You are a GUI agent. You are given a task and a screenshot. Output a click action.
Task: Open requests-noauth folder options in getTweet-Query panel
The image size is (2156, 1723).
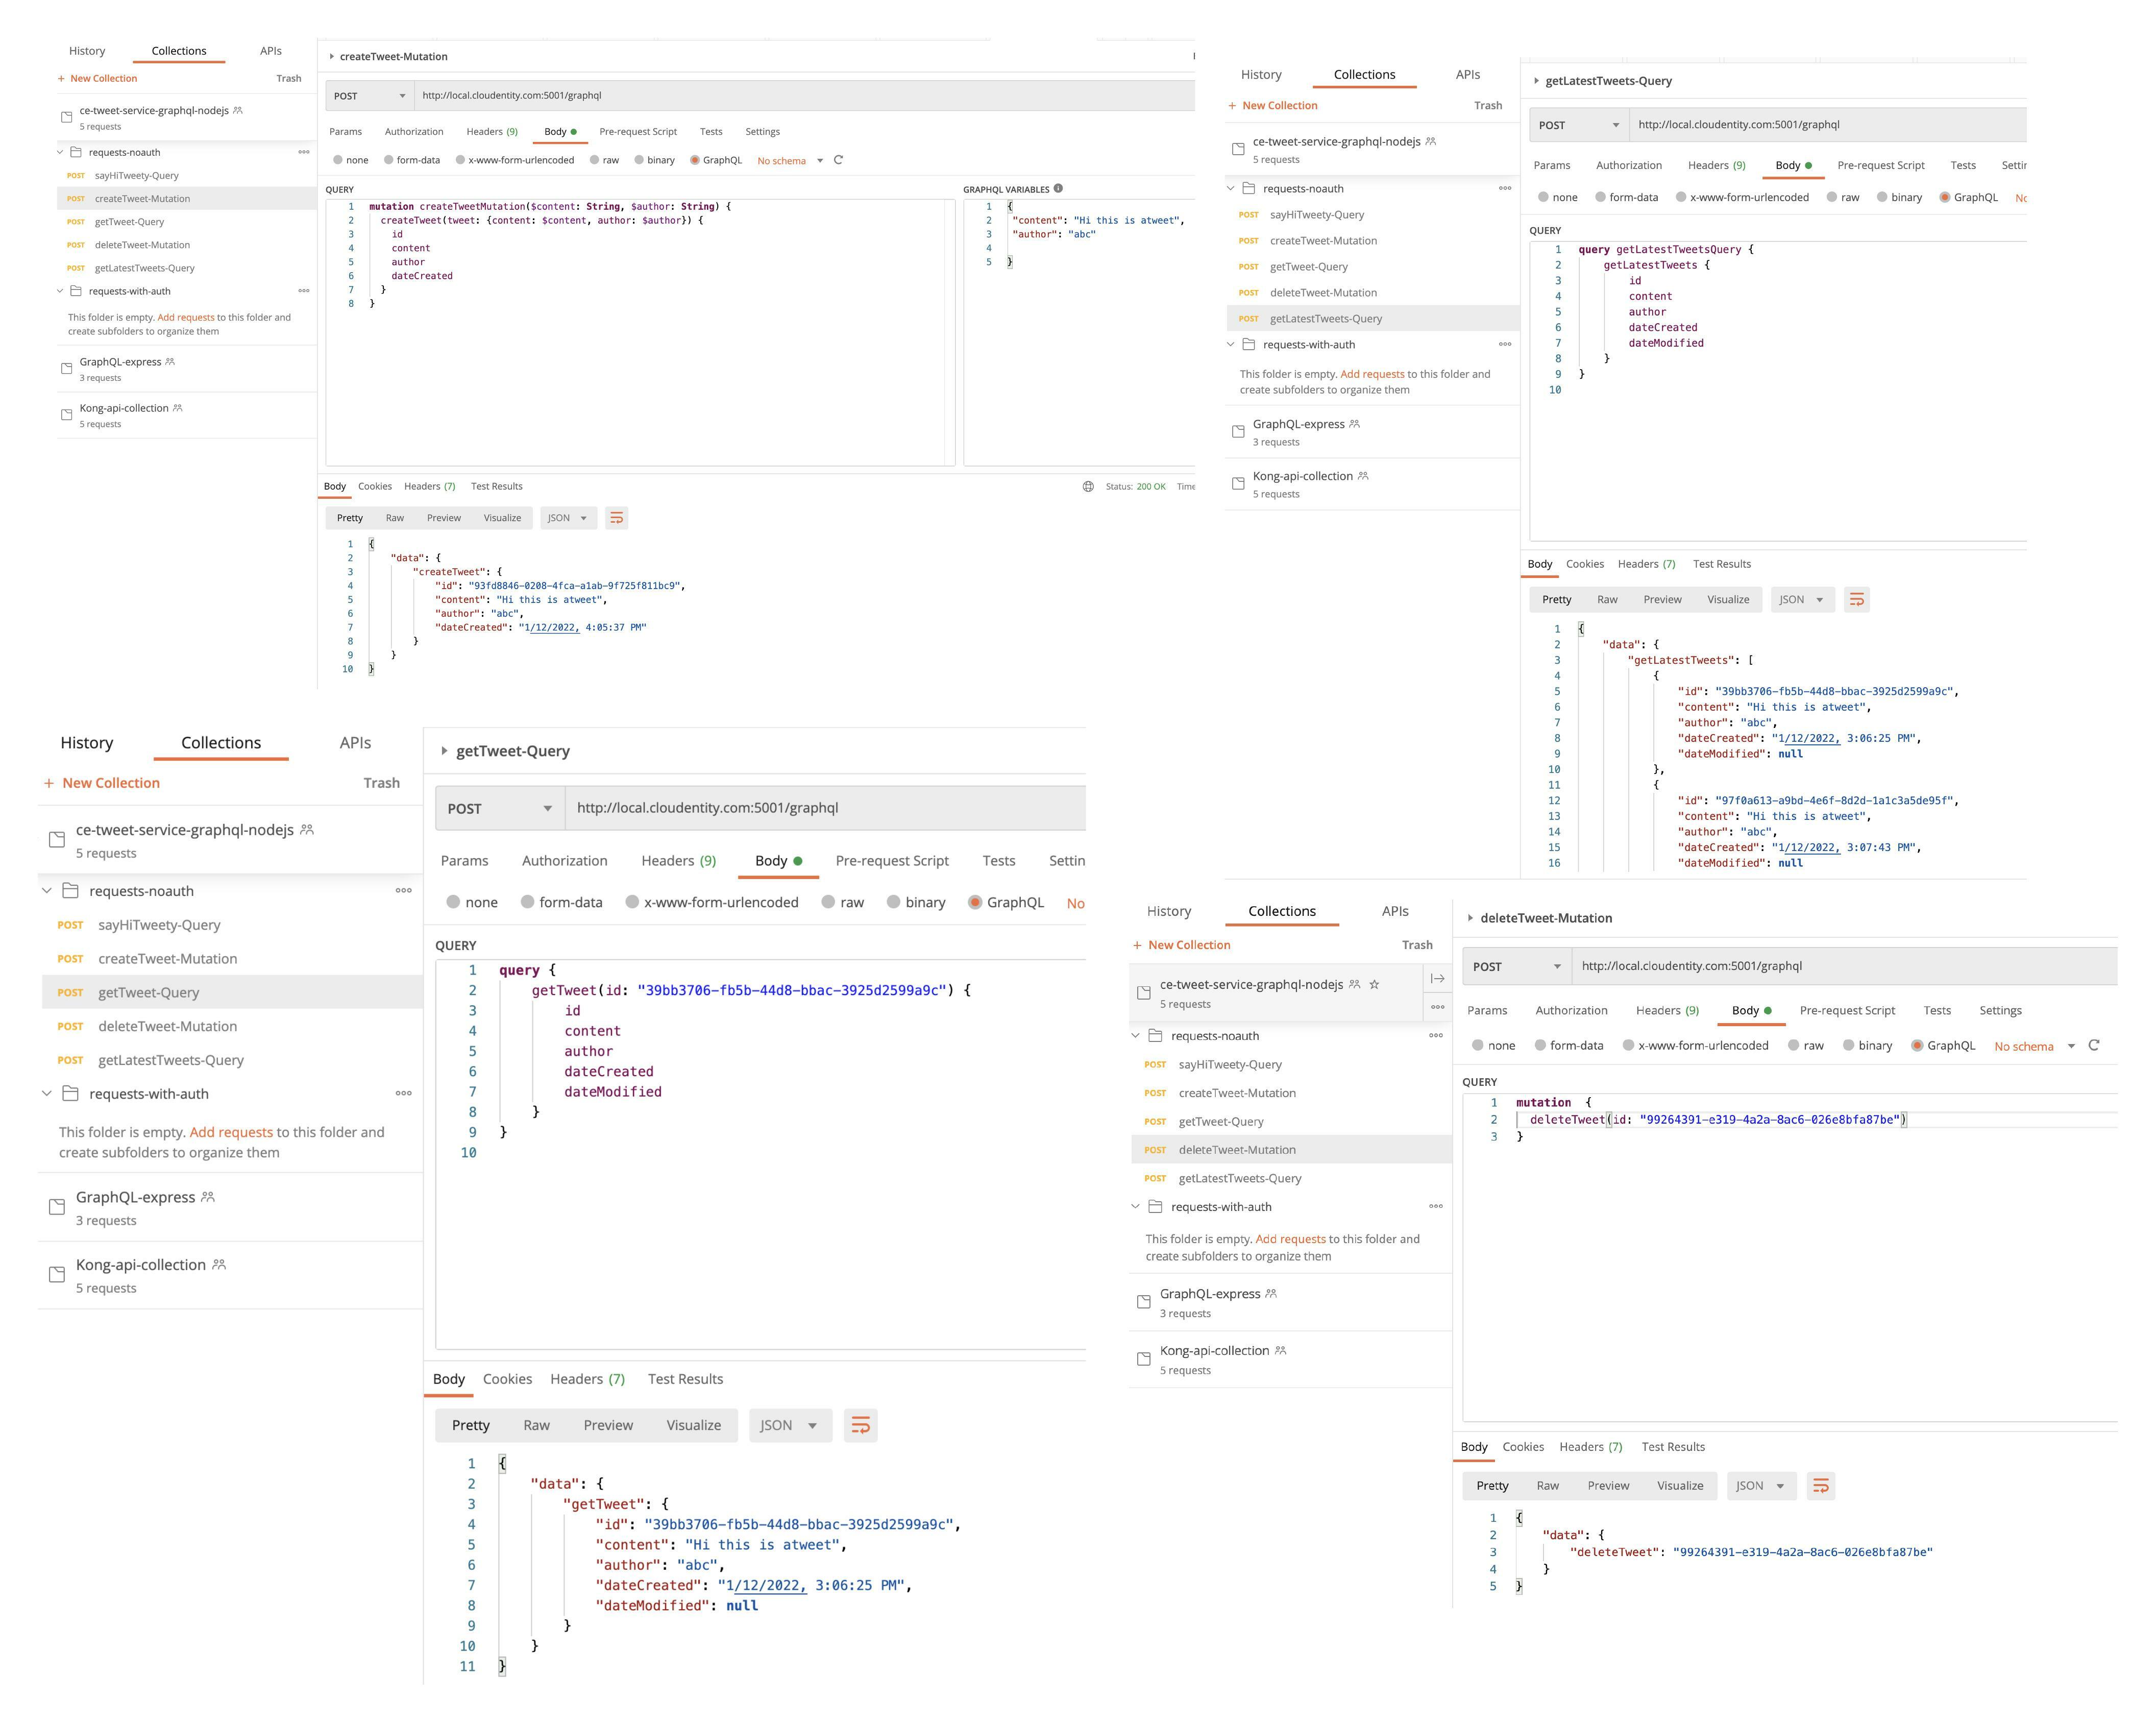(403, 890)
